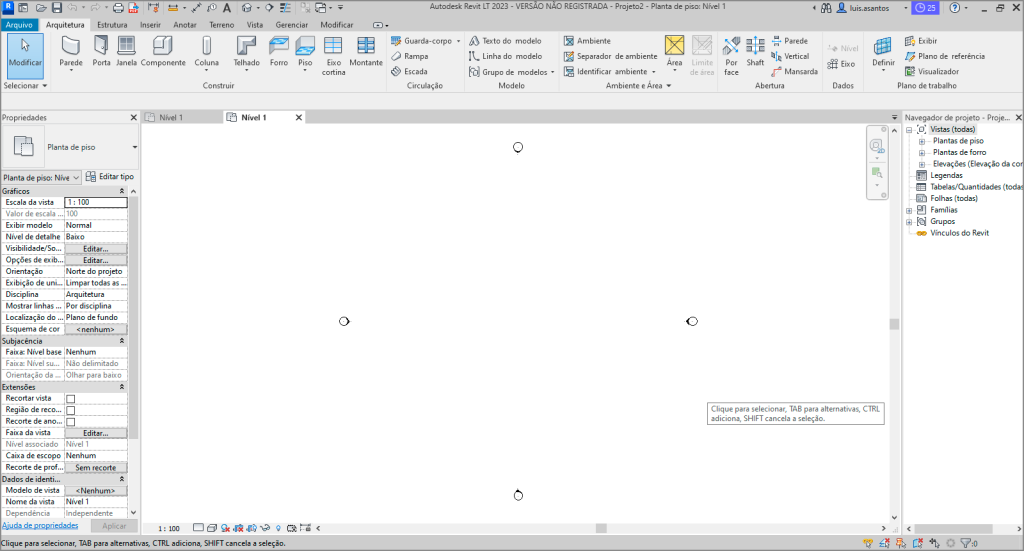Select the Eixo grid tool
The image size is (1024, 551).
tap(841, 64)
